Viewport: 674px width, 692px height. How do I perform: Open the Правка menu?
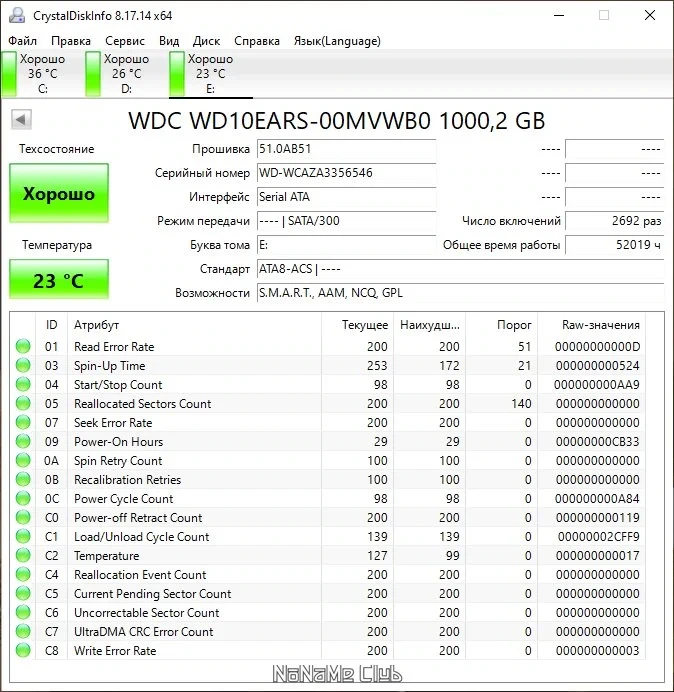pos(71,41)
